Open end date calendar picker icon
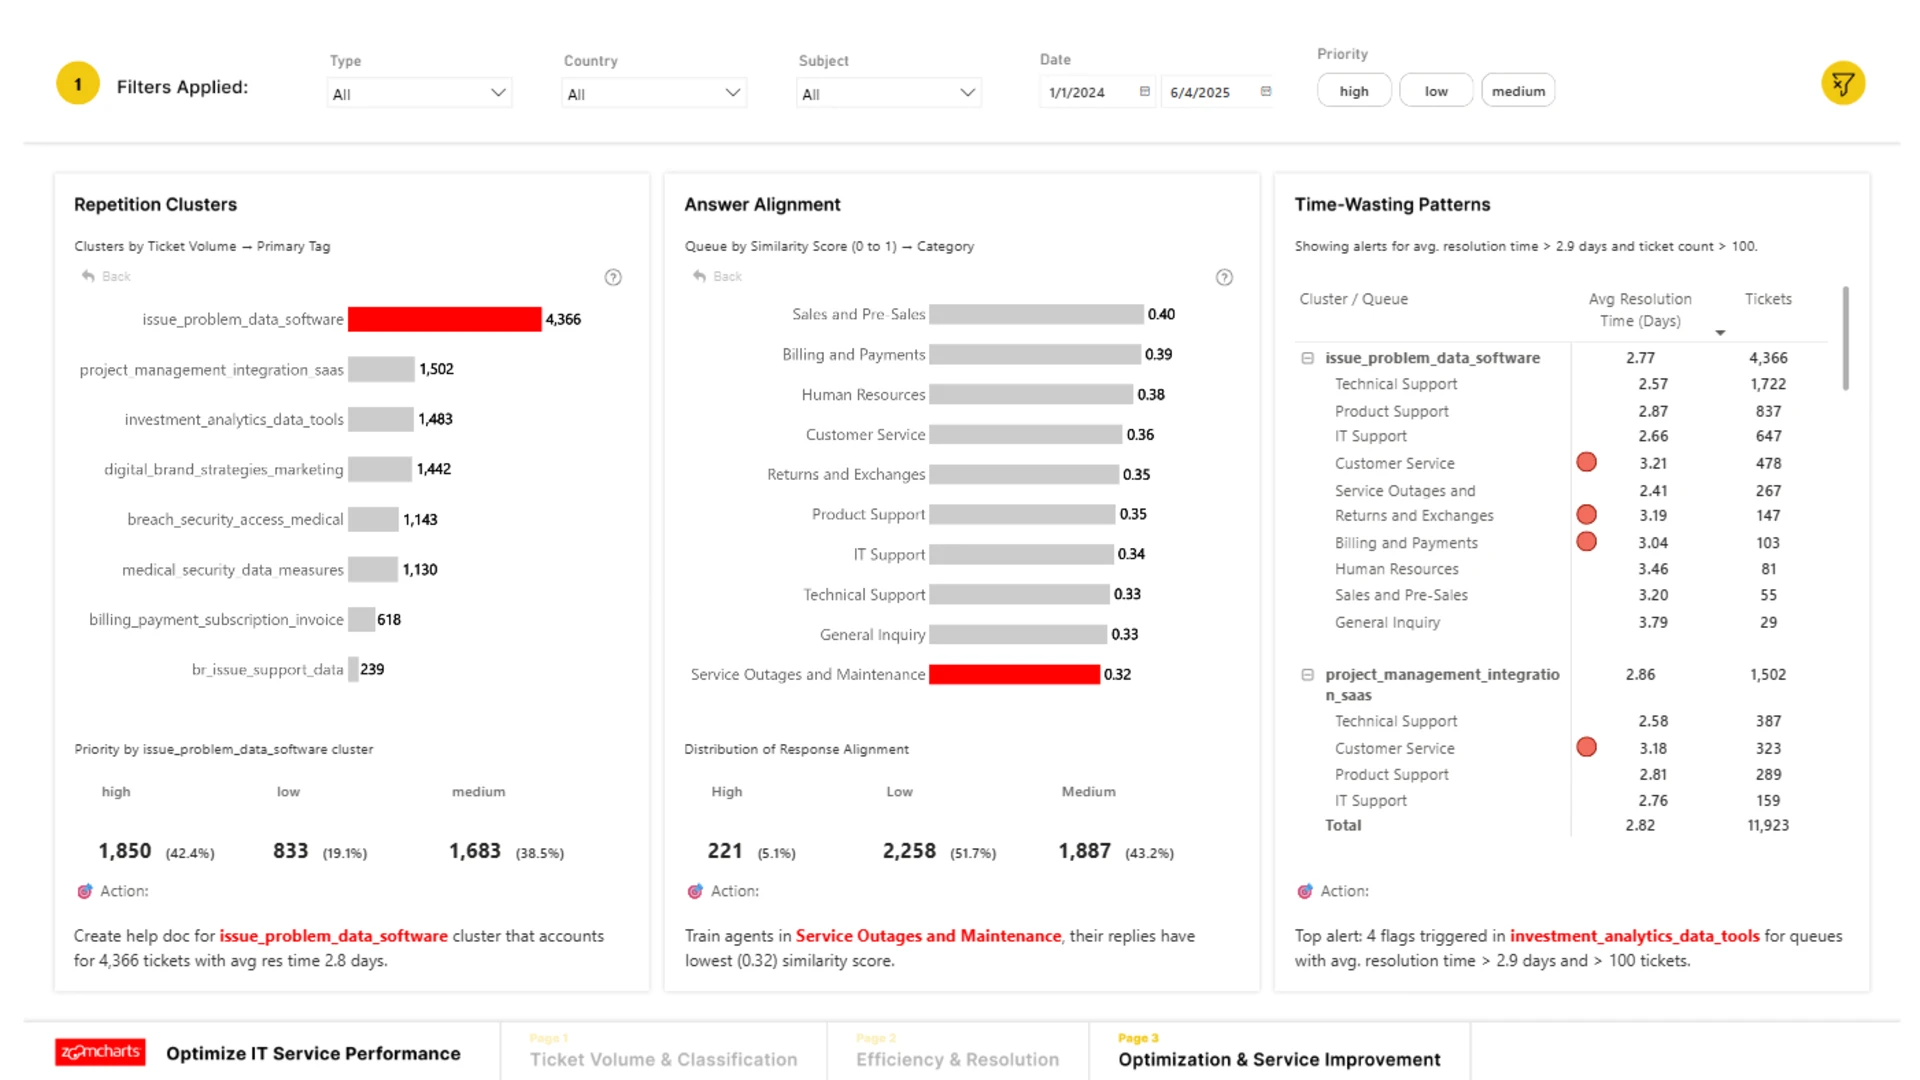 pos(1266,92)
